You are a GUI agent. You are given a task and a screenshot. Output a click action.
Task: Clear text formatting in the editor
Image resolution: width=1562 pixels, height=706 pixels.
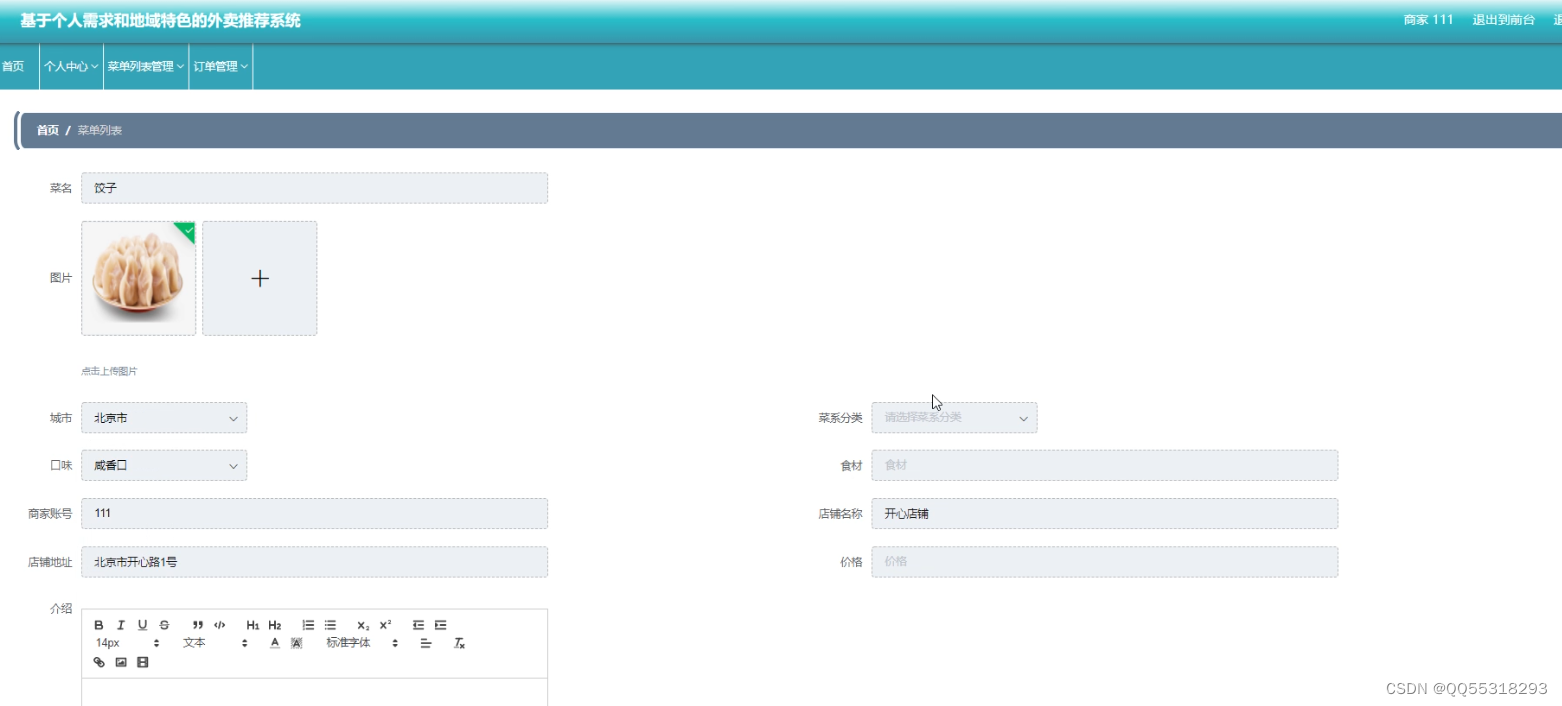[x=459, y=643]
